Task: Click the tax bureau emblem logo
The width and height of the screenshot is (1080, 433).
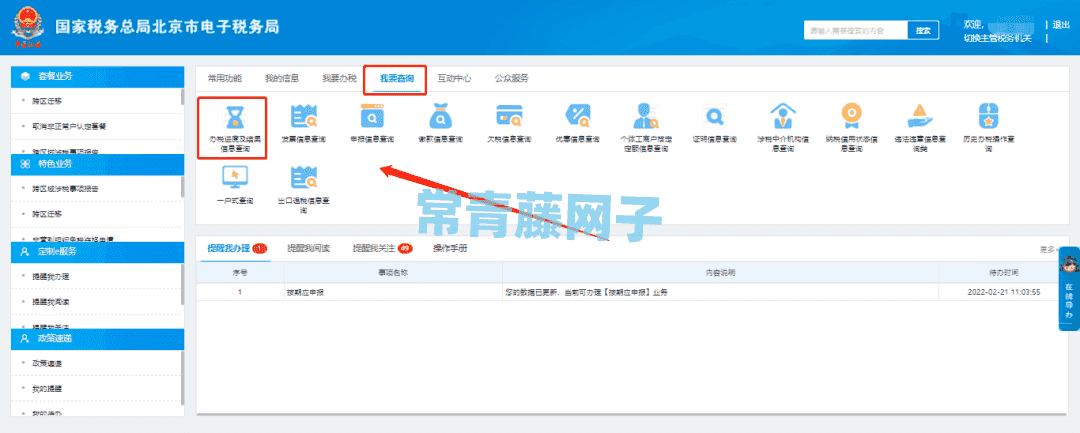Action: tap(26, 28)
